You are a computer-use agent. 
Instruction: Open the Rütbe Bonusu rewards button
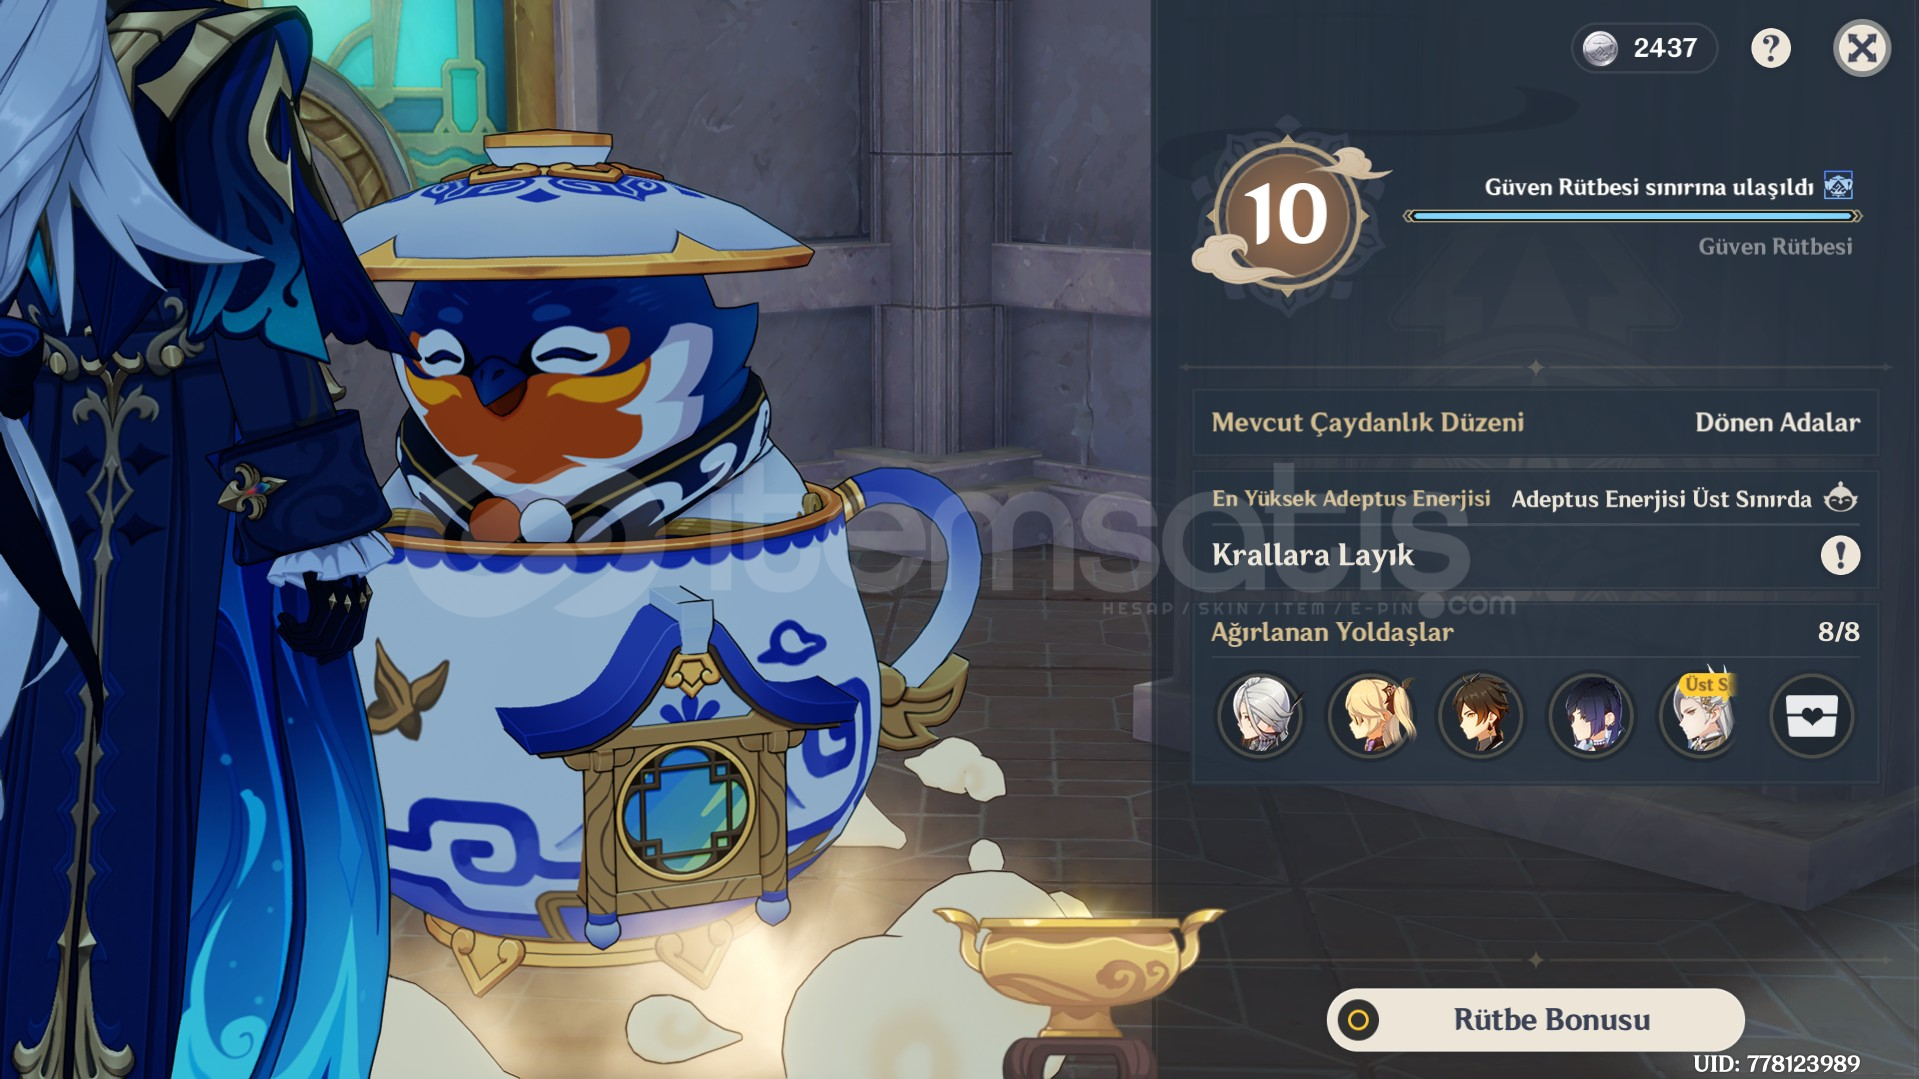click(1536, 1020)
